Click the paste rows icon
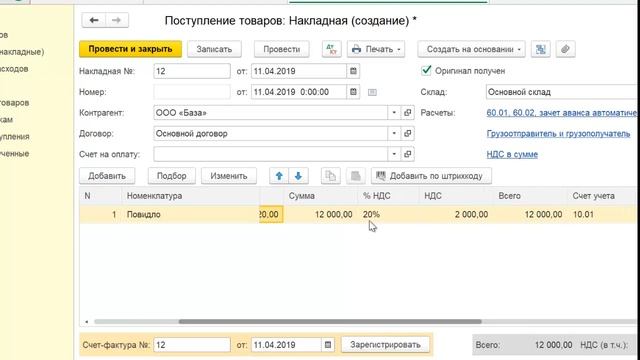The height and width of the screenshot is (360, 640). click(x=356, y=176)
